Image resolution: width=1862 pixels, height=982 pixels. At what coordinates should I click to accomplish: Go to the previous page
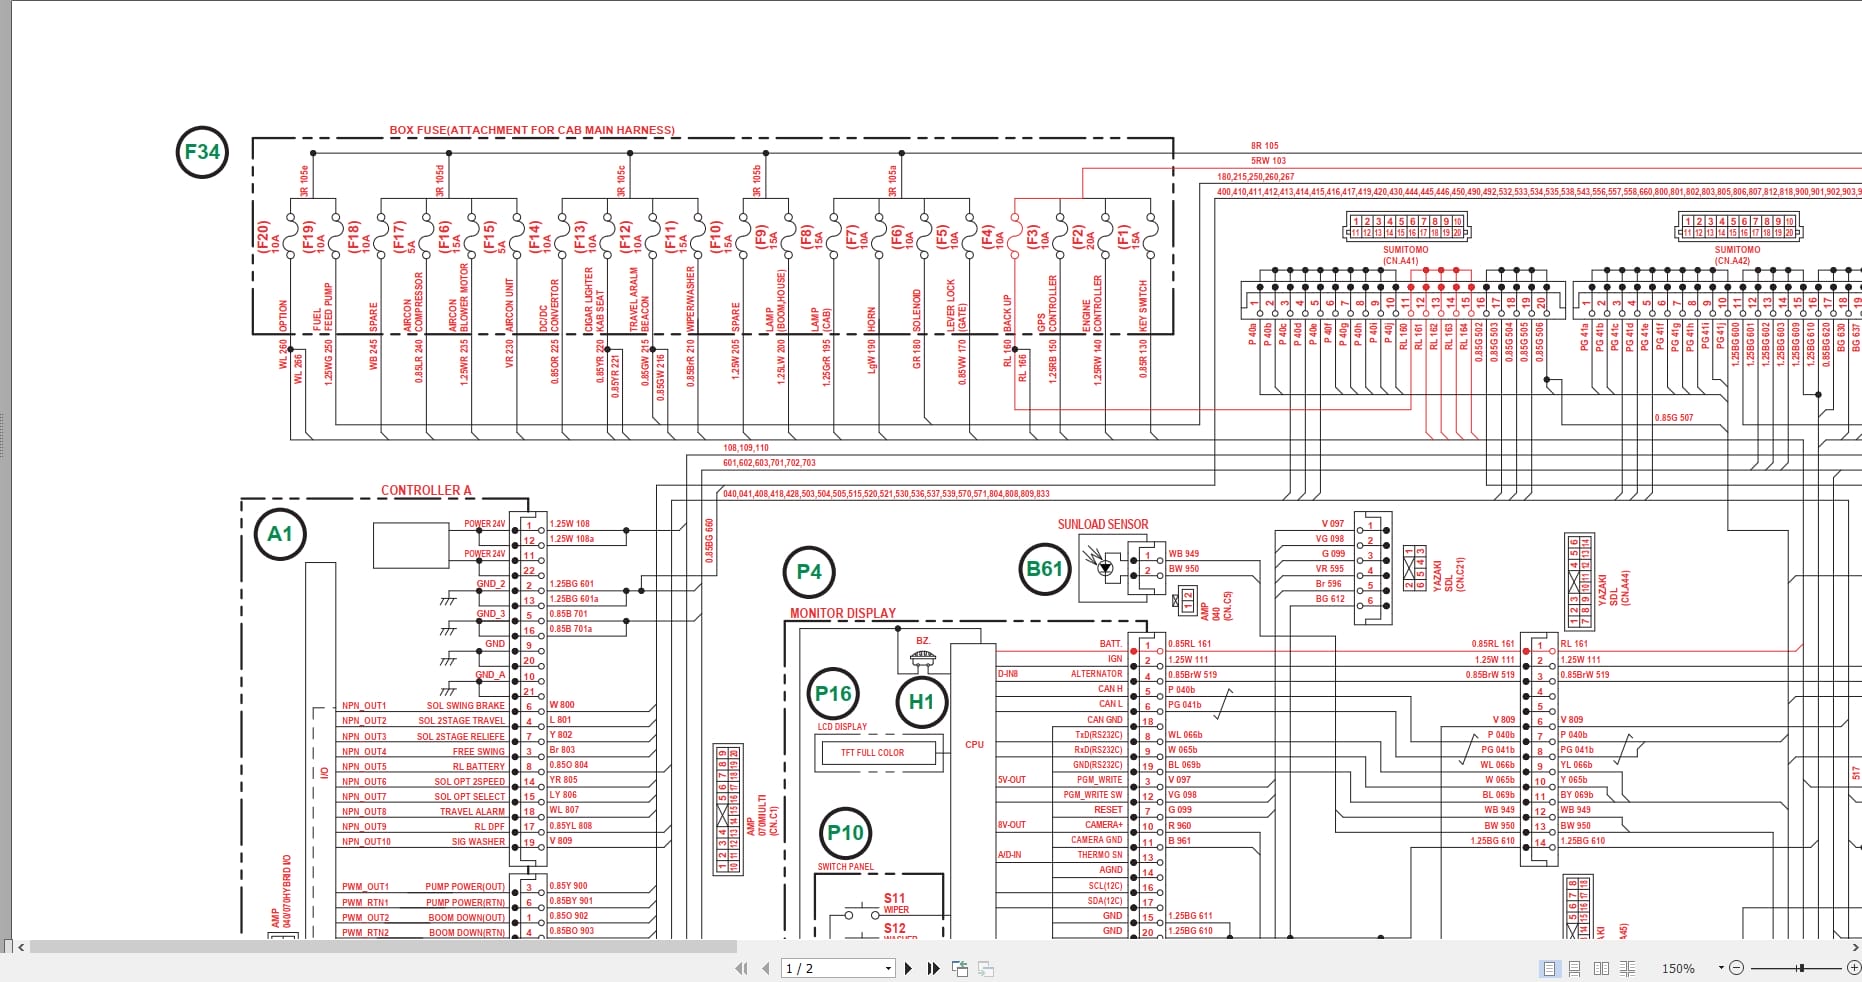pyautogui.click(x=765, y=968)
